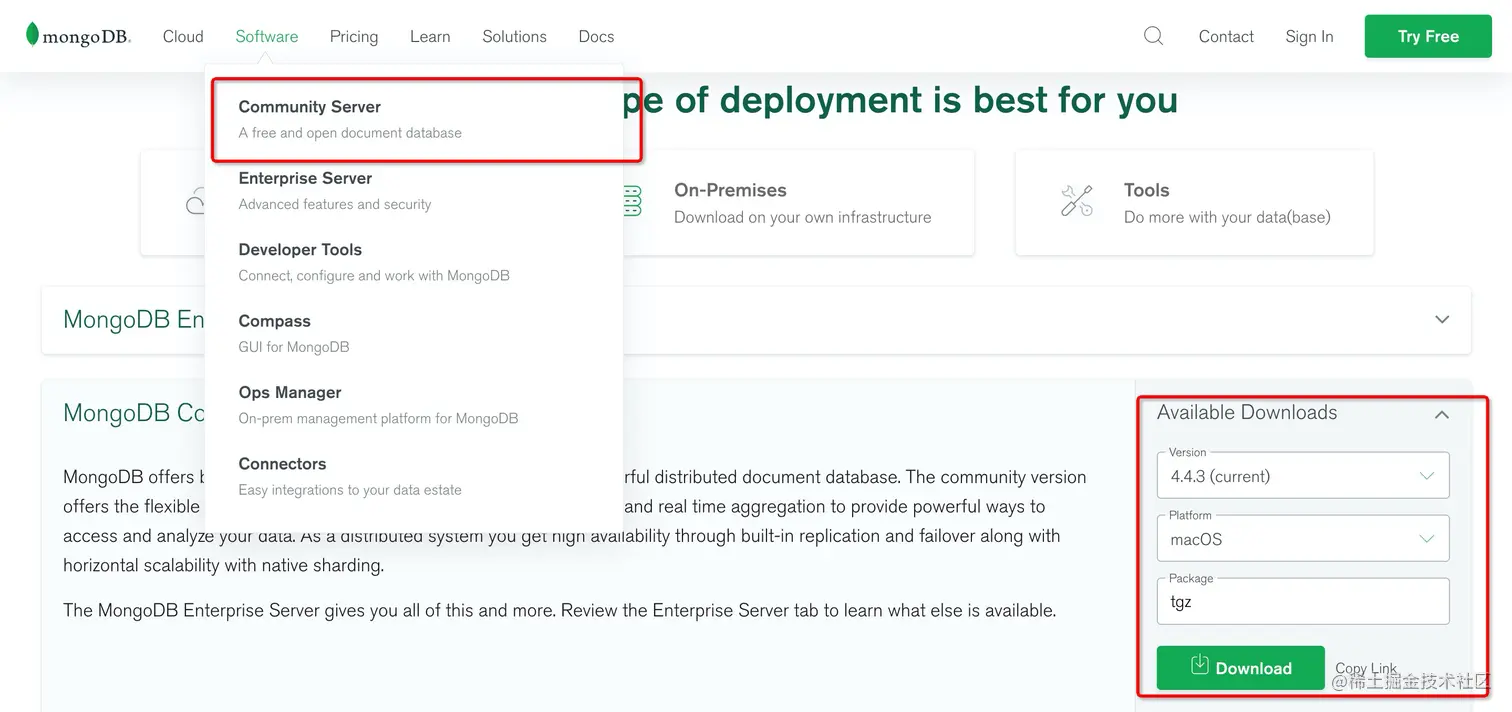This screenshot has height=712, width=1512.
Task: Click the Sign In link
Action: click(x=1309, y=36)
